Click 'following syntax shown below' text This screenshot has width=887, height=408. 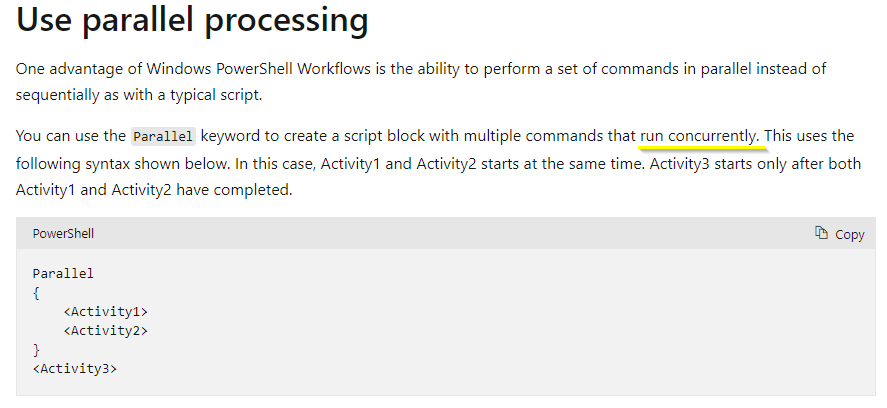click(x=123, y=164)
